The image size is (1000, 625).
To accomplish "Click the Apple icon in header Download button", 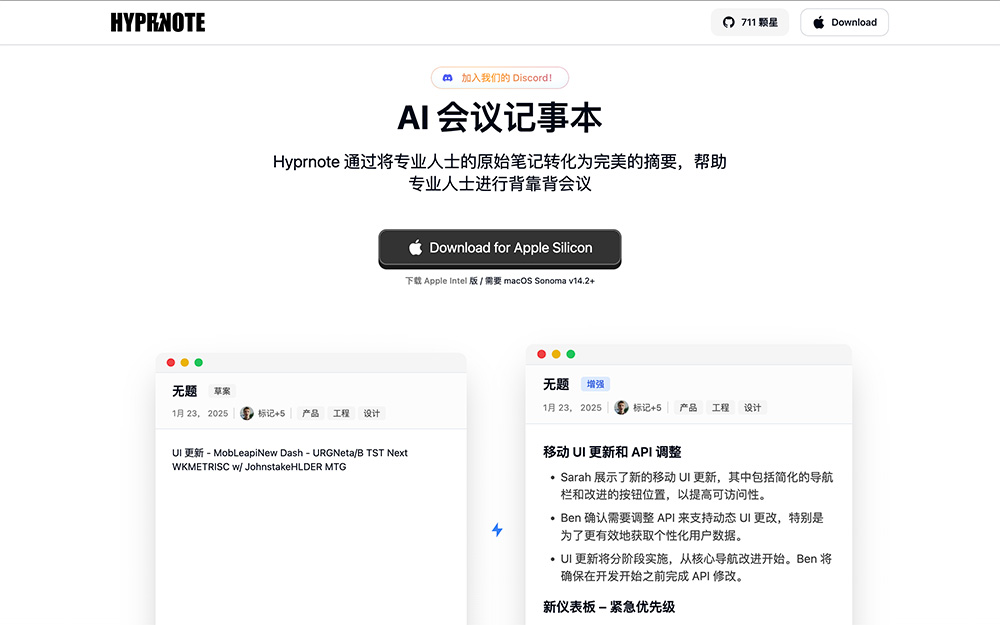I will pos(819,22).
